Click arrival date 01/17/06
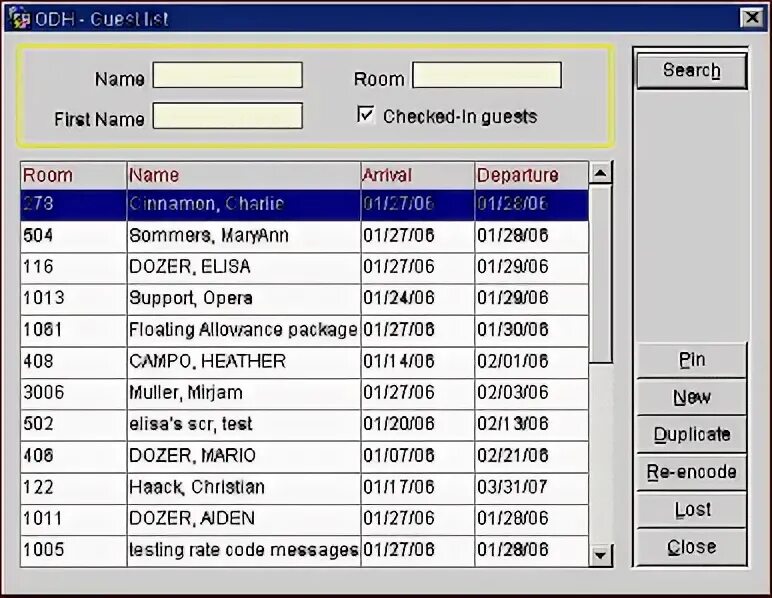The width and height of the screenshot is (772, 598). [x=418, y=488]
